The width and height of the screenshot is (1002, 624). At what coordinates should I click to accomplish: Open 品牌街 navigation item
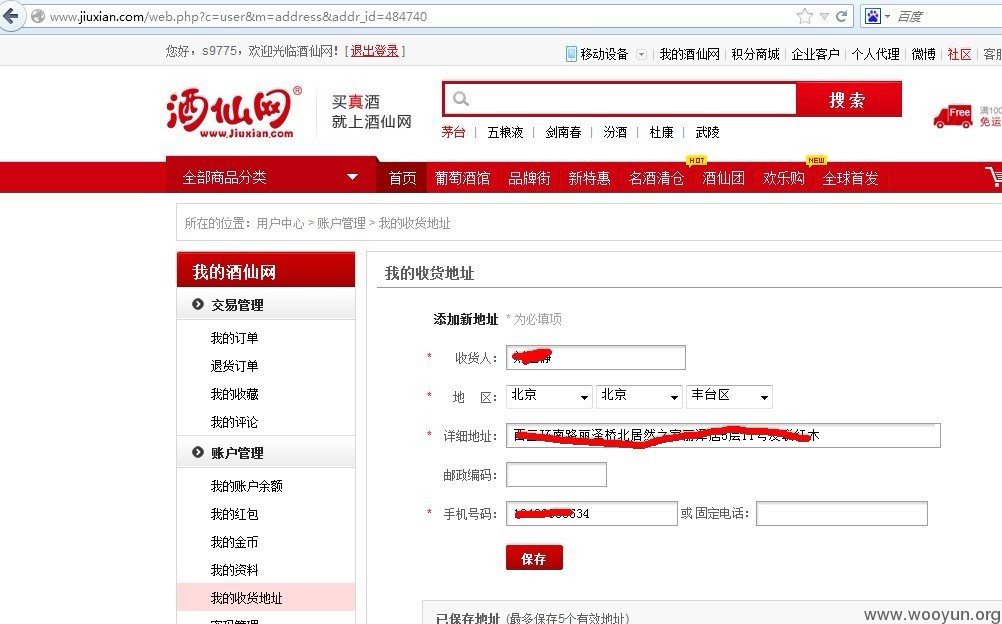pos(529,178)
